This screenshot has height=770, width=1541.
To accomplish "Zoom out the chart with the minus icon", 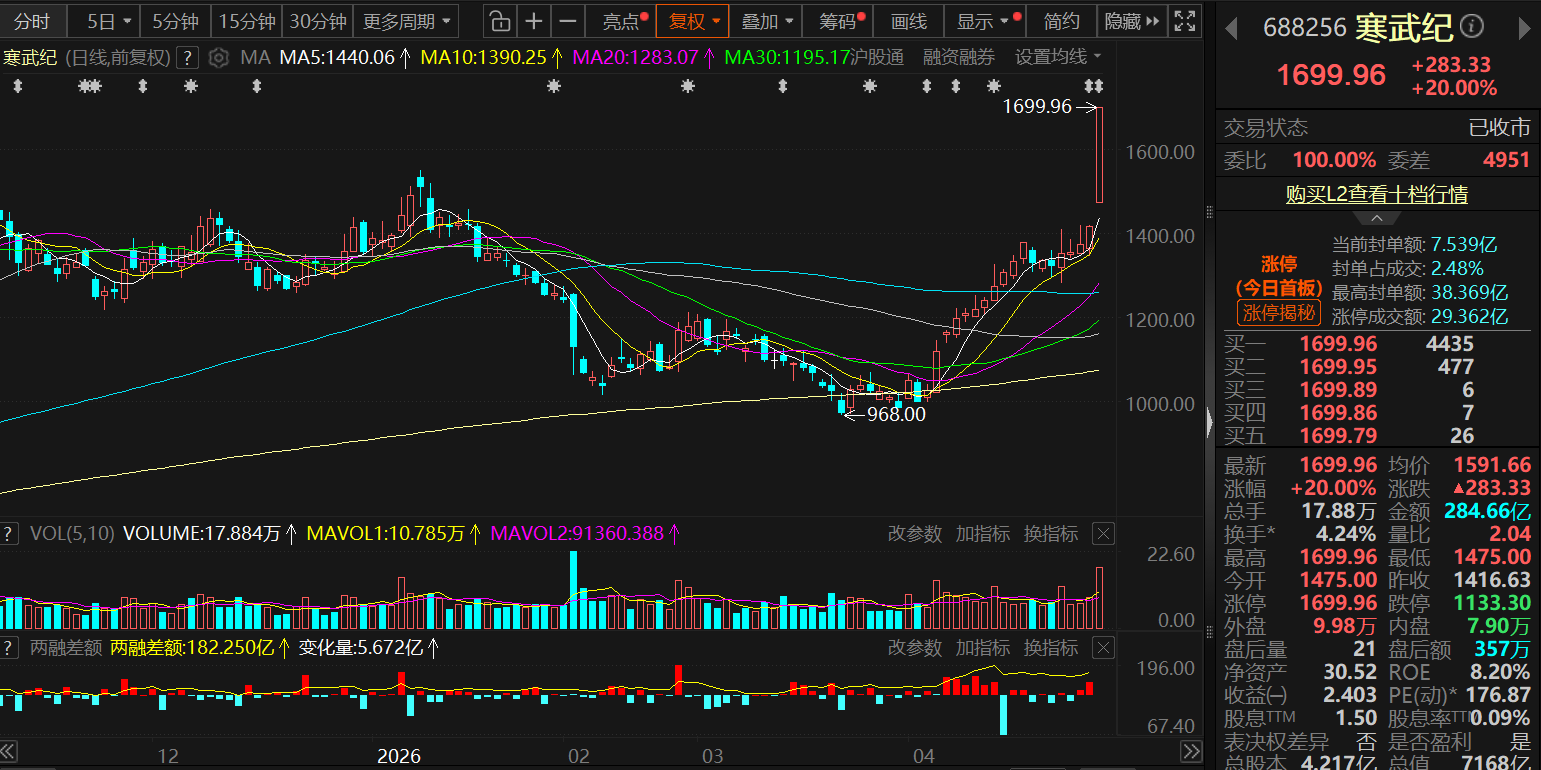I will (568, 21).
